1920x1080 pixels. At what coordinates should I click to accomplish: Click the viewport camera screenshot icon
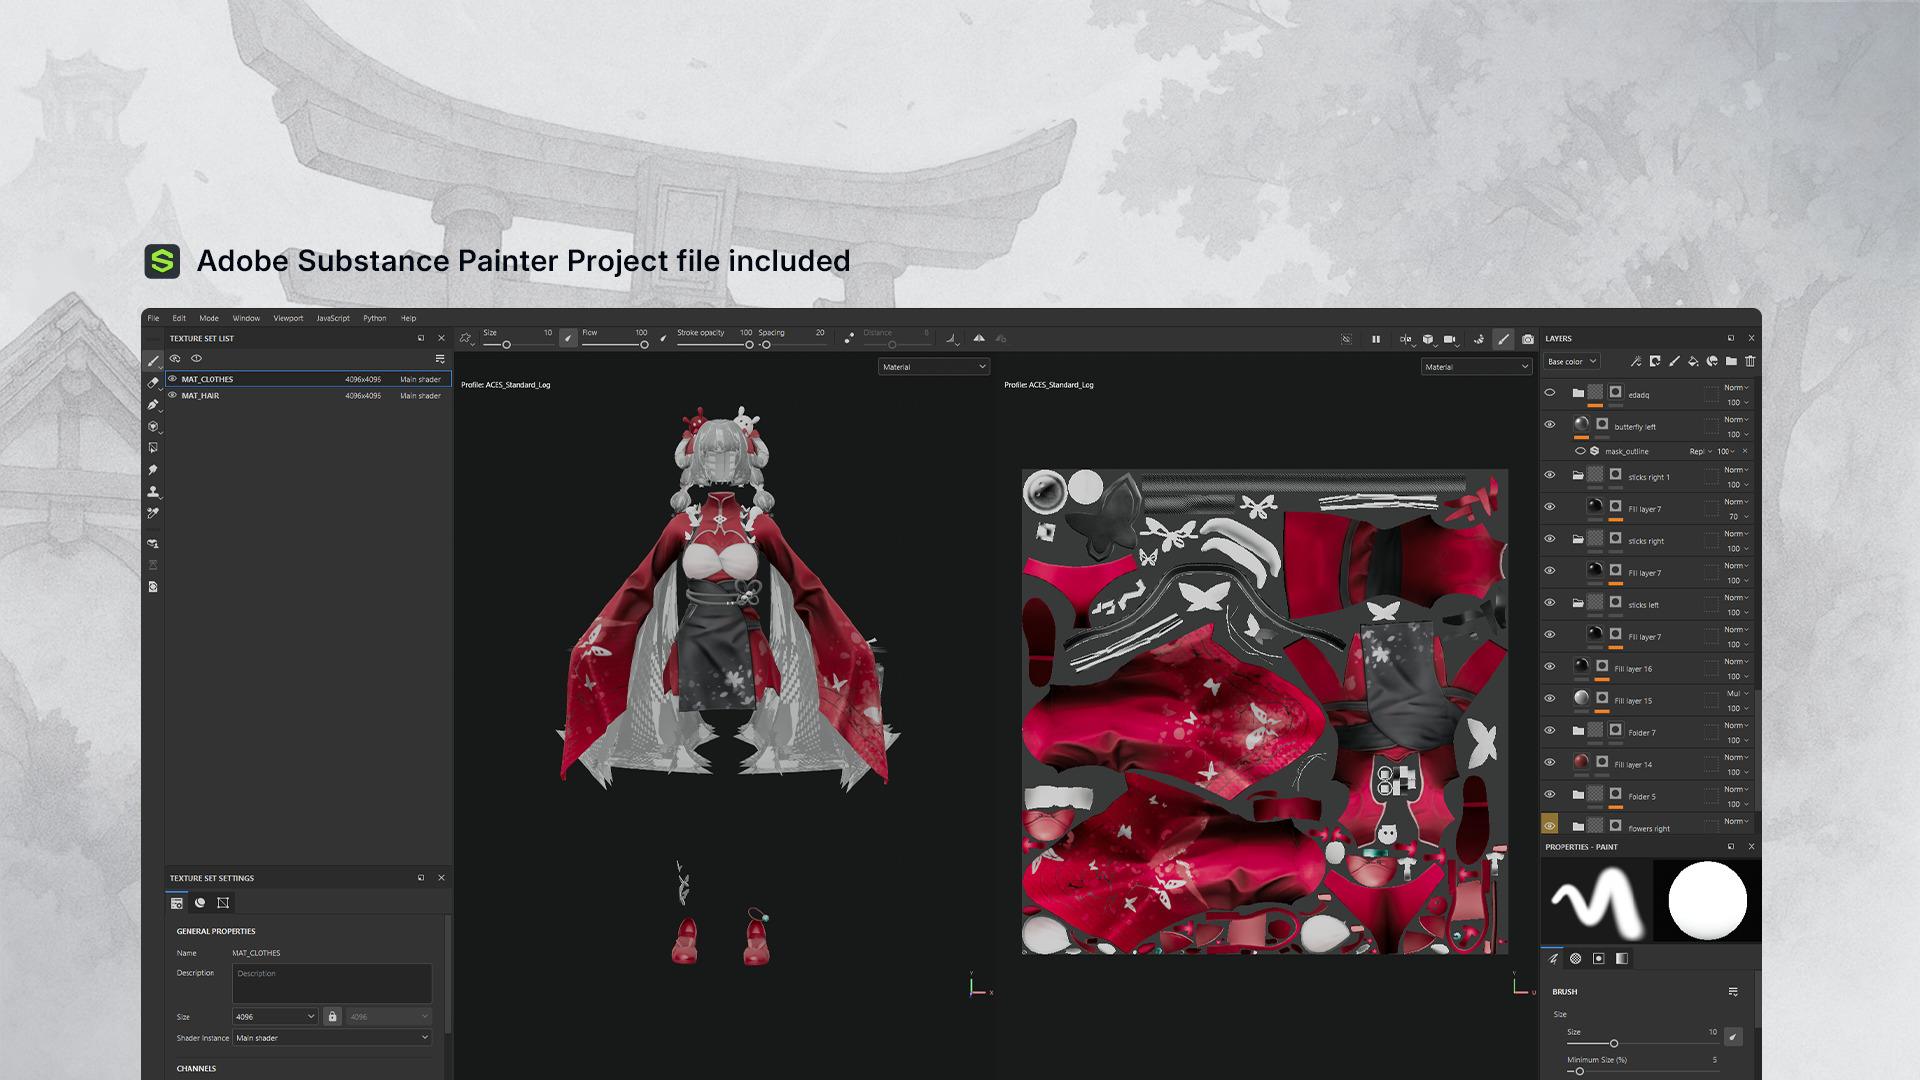tap(1528, 339)
